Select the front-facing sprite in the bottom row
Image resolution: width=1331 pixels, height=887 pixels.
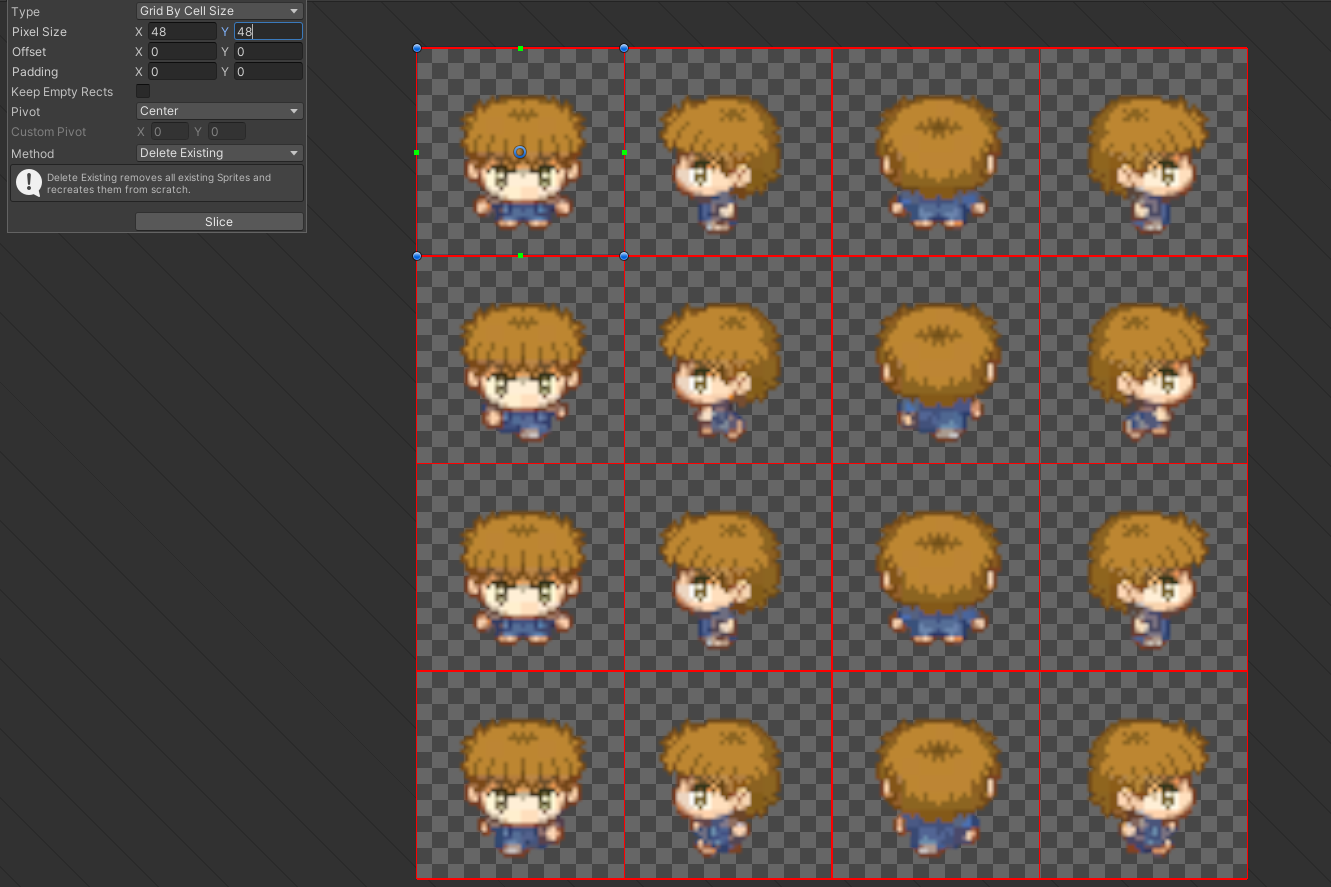tap(522, 788)
